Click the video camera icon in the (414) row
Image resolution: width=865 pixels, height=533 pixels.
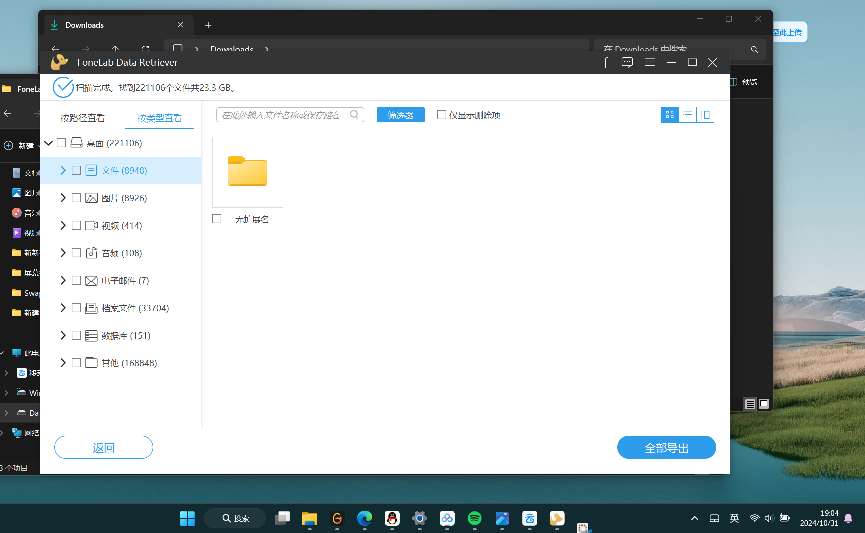92,226
